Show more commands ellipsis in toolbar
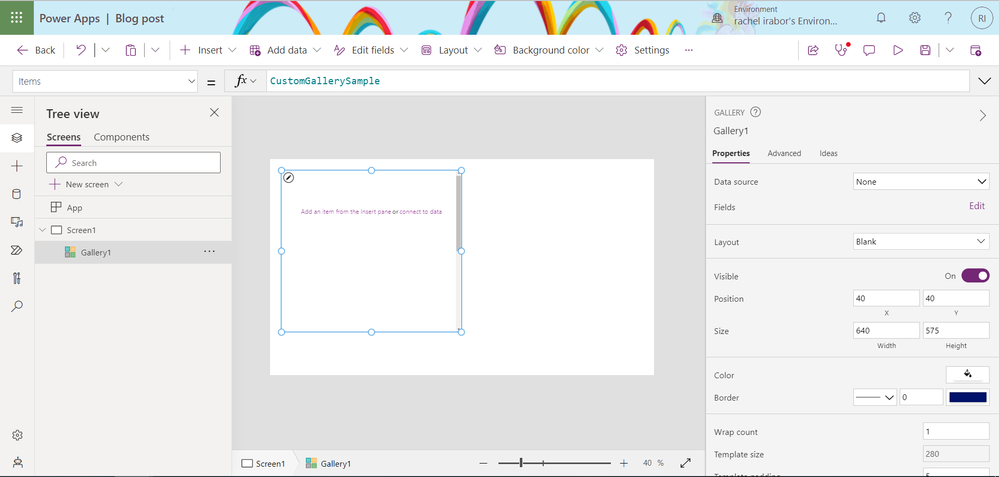 (689, 50)
